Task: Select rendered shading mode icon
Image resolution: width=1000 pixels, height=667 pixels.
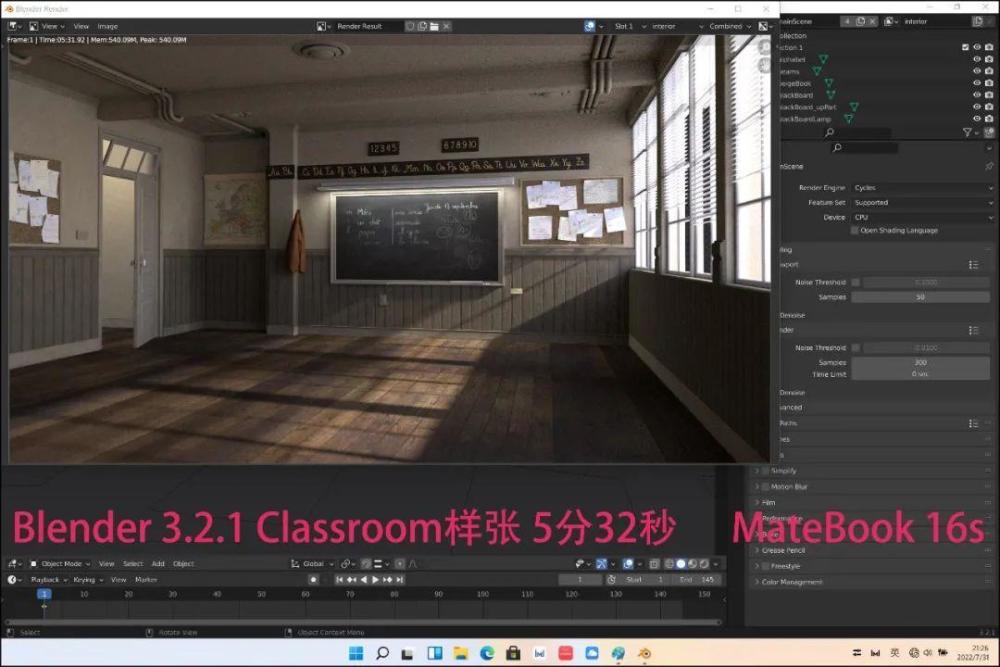Action: (704, 564)
